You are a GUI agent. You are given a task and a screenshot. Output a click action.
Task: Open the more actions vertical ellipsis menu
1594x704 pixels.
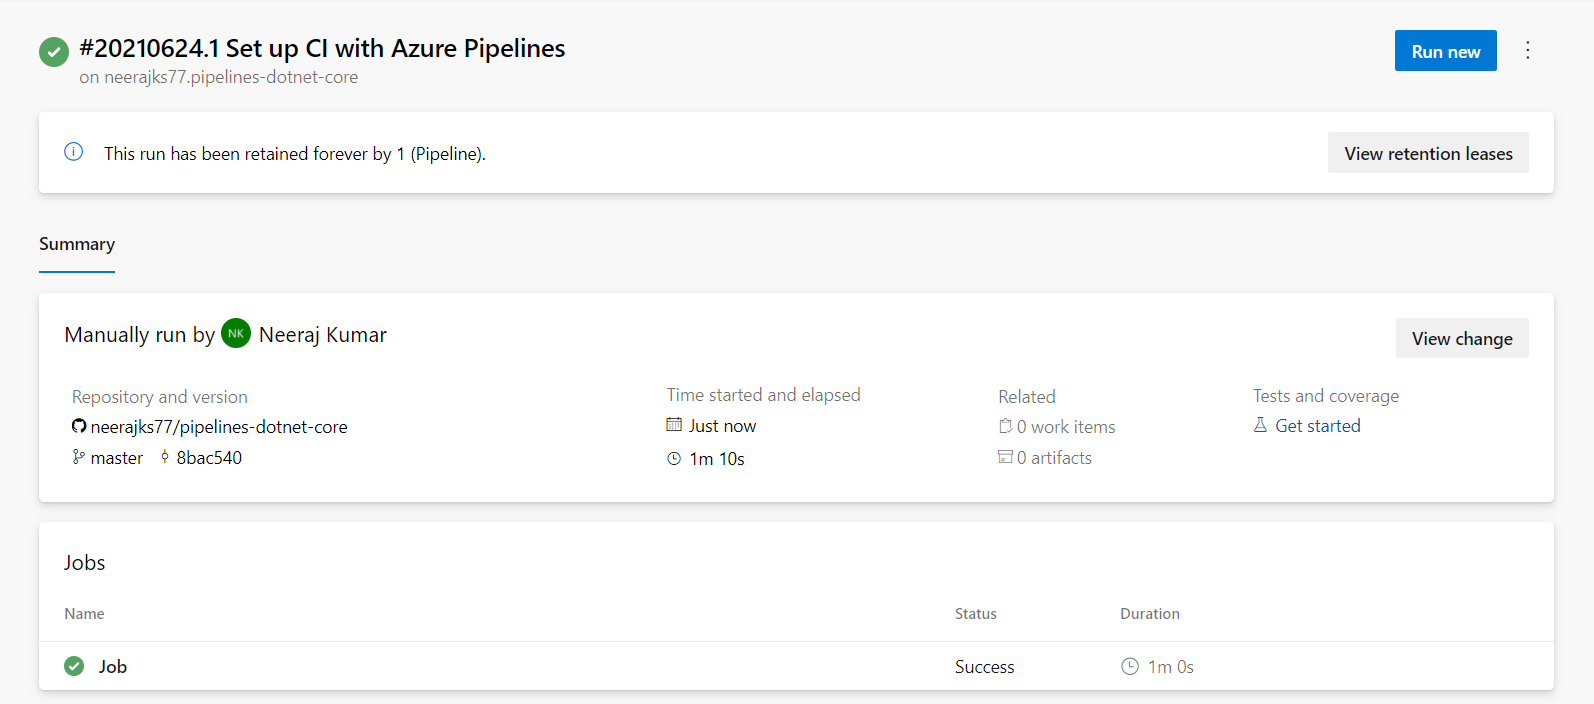click(1527, 51)
